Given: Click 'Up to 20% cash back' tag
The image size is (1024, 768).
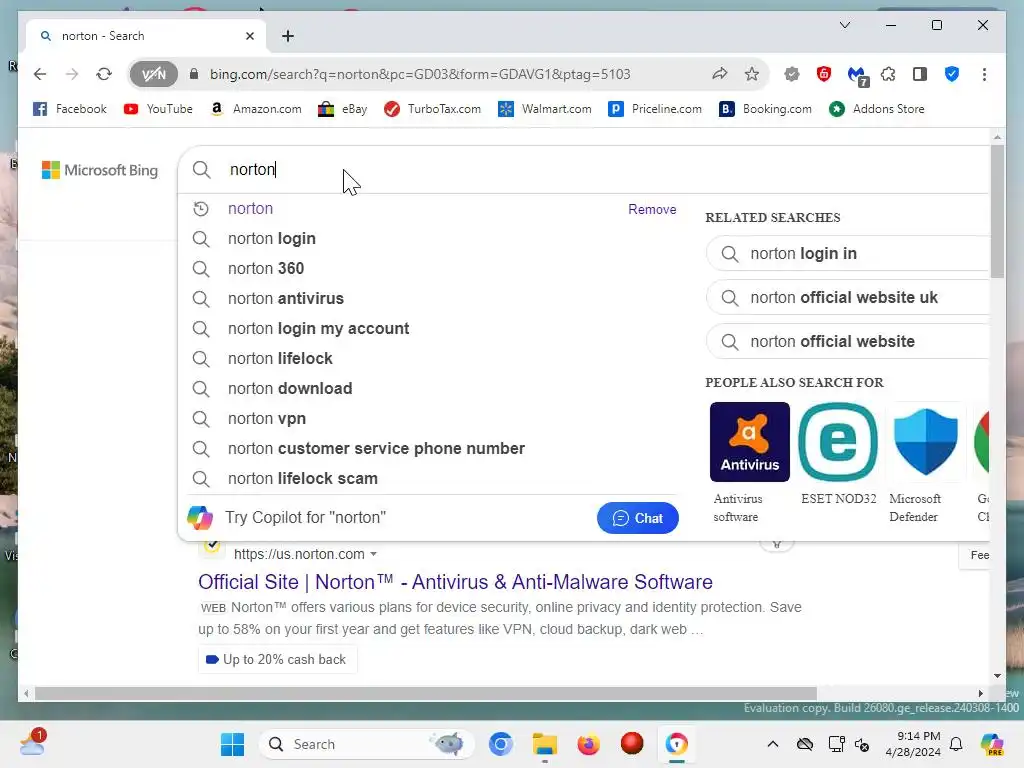Looking at the screenshot, I should (x=278, y=660).
